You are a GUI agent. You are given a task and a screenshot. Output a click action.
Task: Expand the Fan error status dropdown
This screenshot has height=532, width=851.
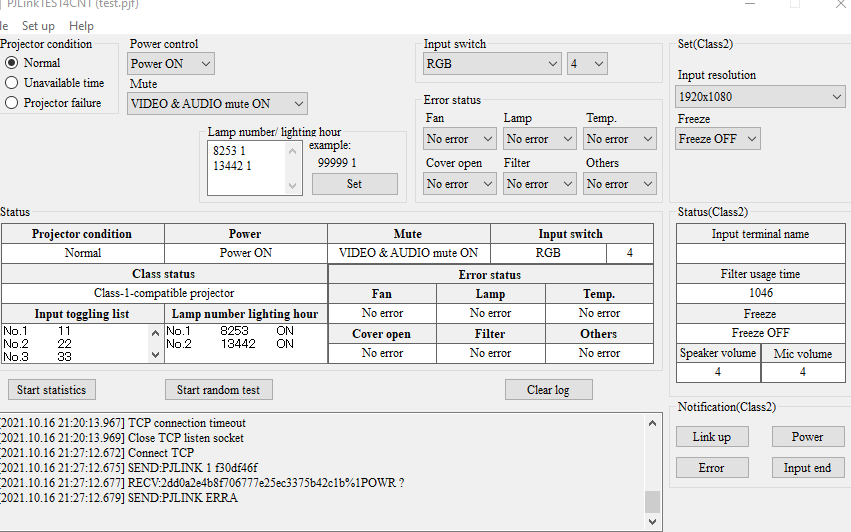click(459, 139)
